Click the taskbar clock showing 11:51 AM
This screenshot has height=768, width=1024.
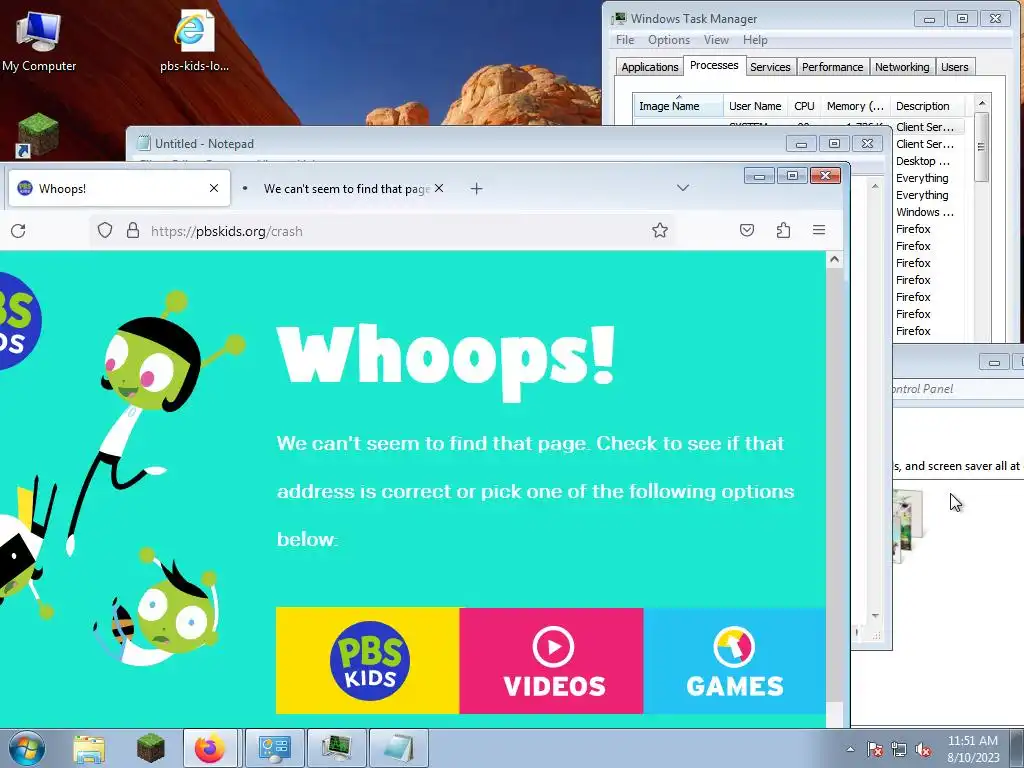(x=973, y=749)
